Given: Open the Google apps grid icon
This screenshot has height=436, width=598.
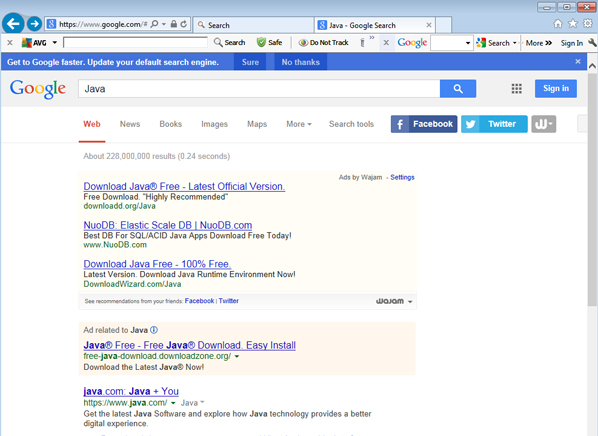Looking at the screenshot, I should 516,89.
